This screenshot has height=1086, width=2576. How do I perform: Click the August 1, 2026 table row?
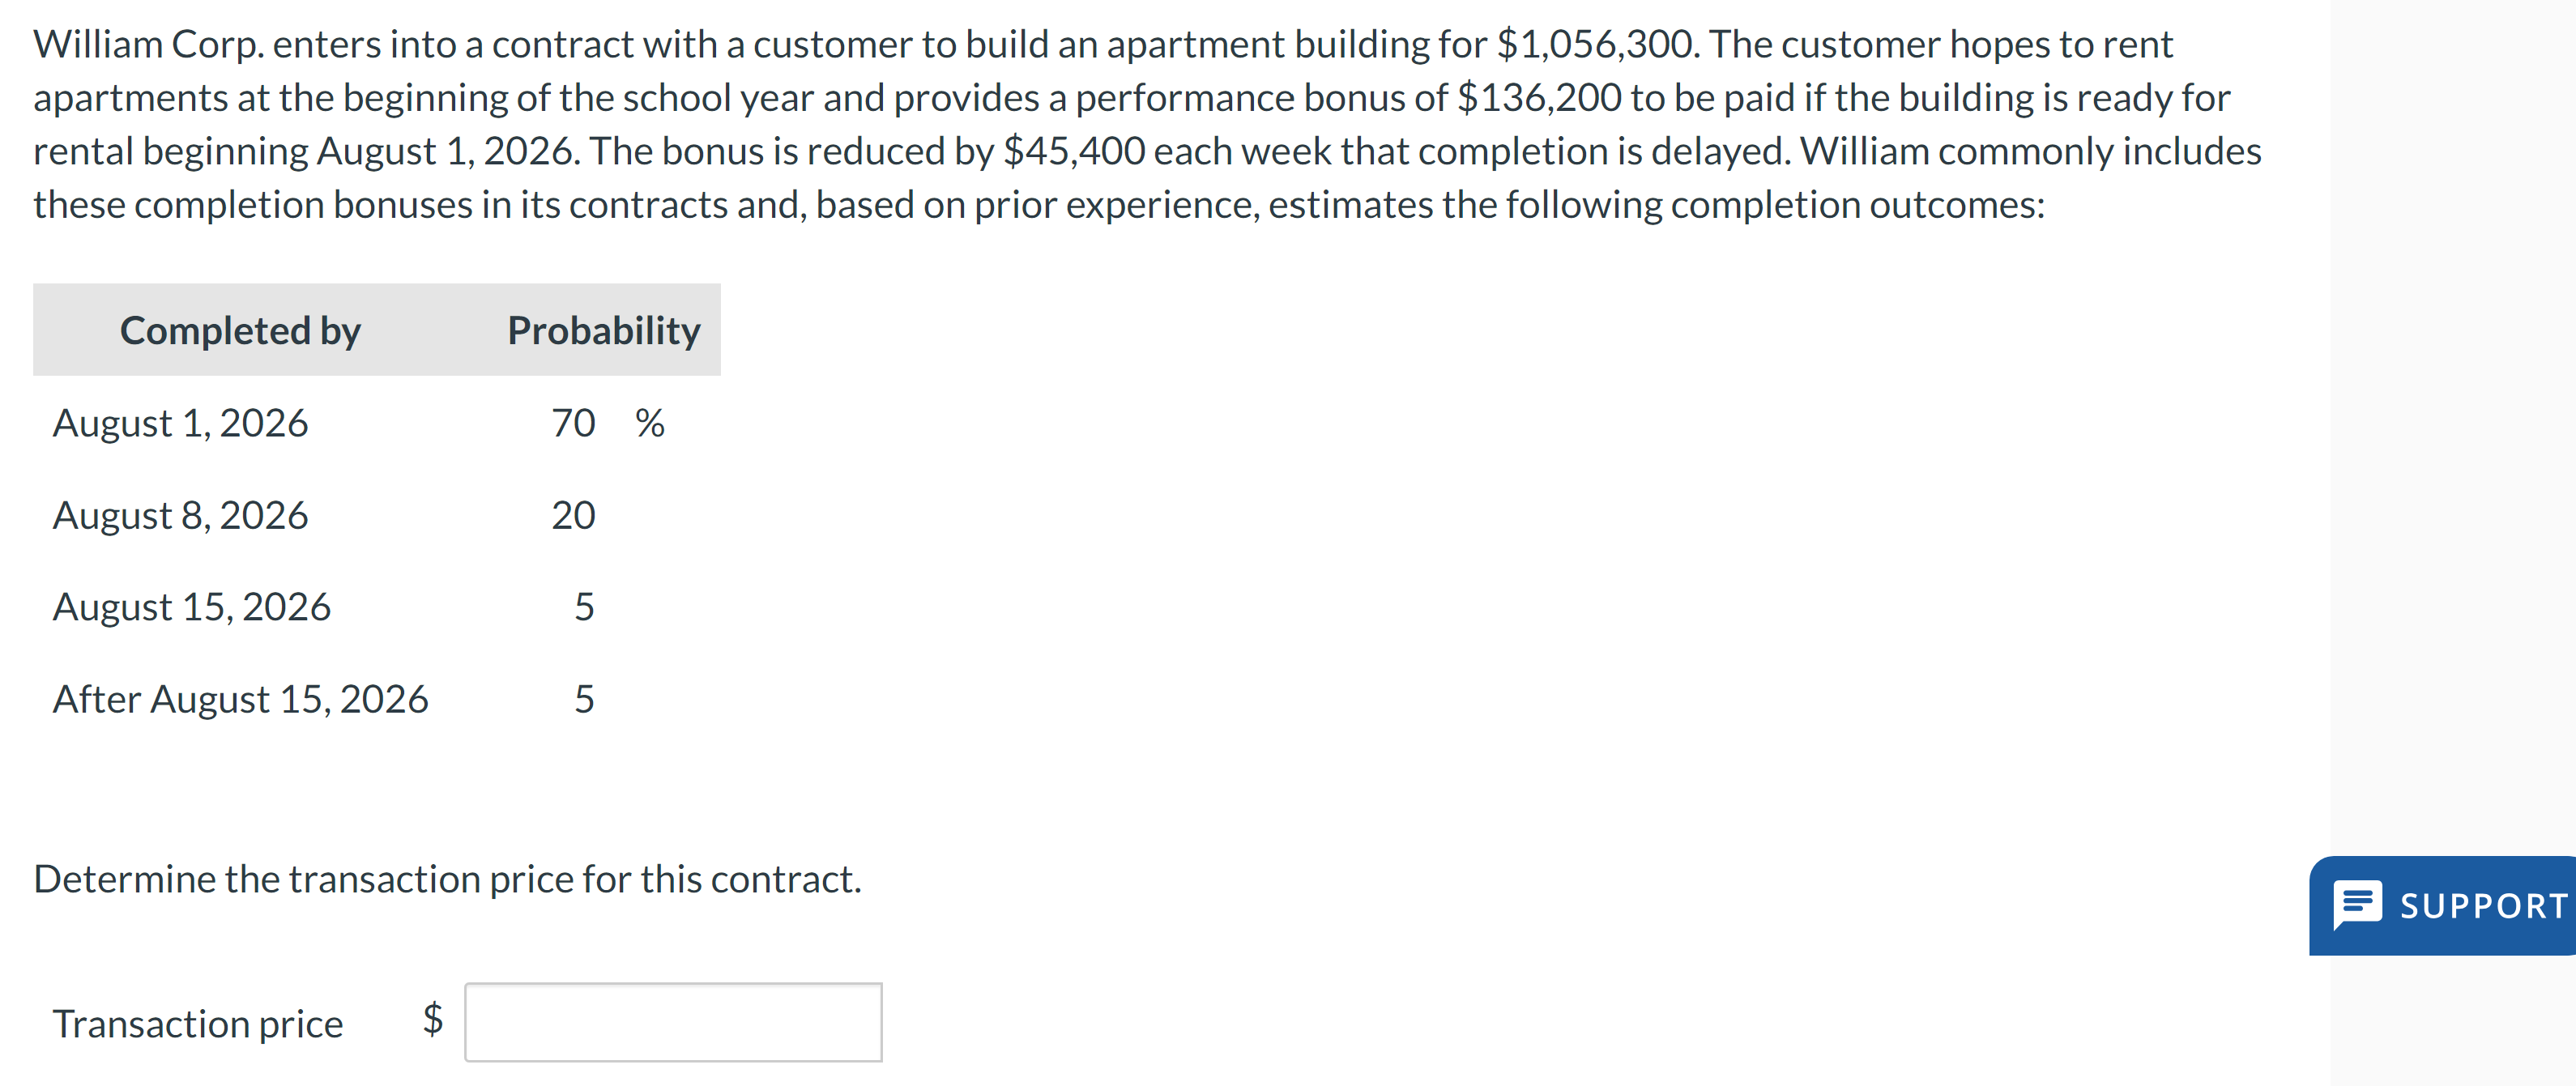(x=181, y=422)
